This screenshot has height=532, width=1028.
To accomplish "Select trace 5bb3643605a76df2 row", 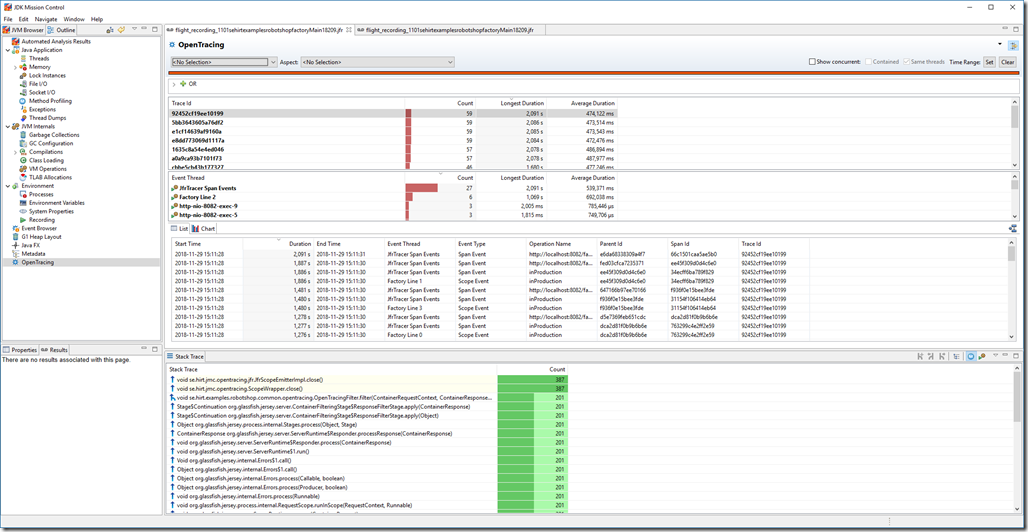I will 393,122.
